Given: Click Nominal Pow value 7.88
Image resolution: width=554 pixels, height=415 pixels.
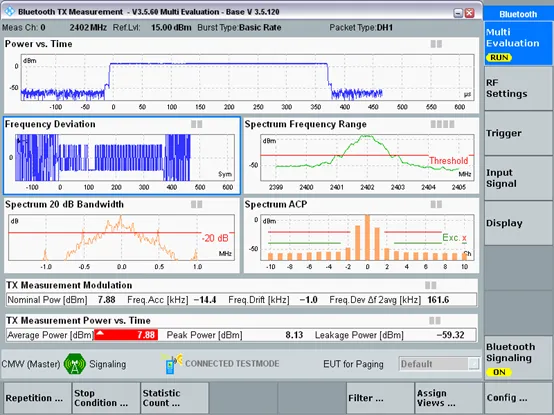Looking at the screenshot, I should [107, 300].
